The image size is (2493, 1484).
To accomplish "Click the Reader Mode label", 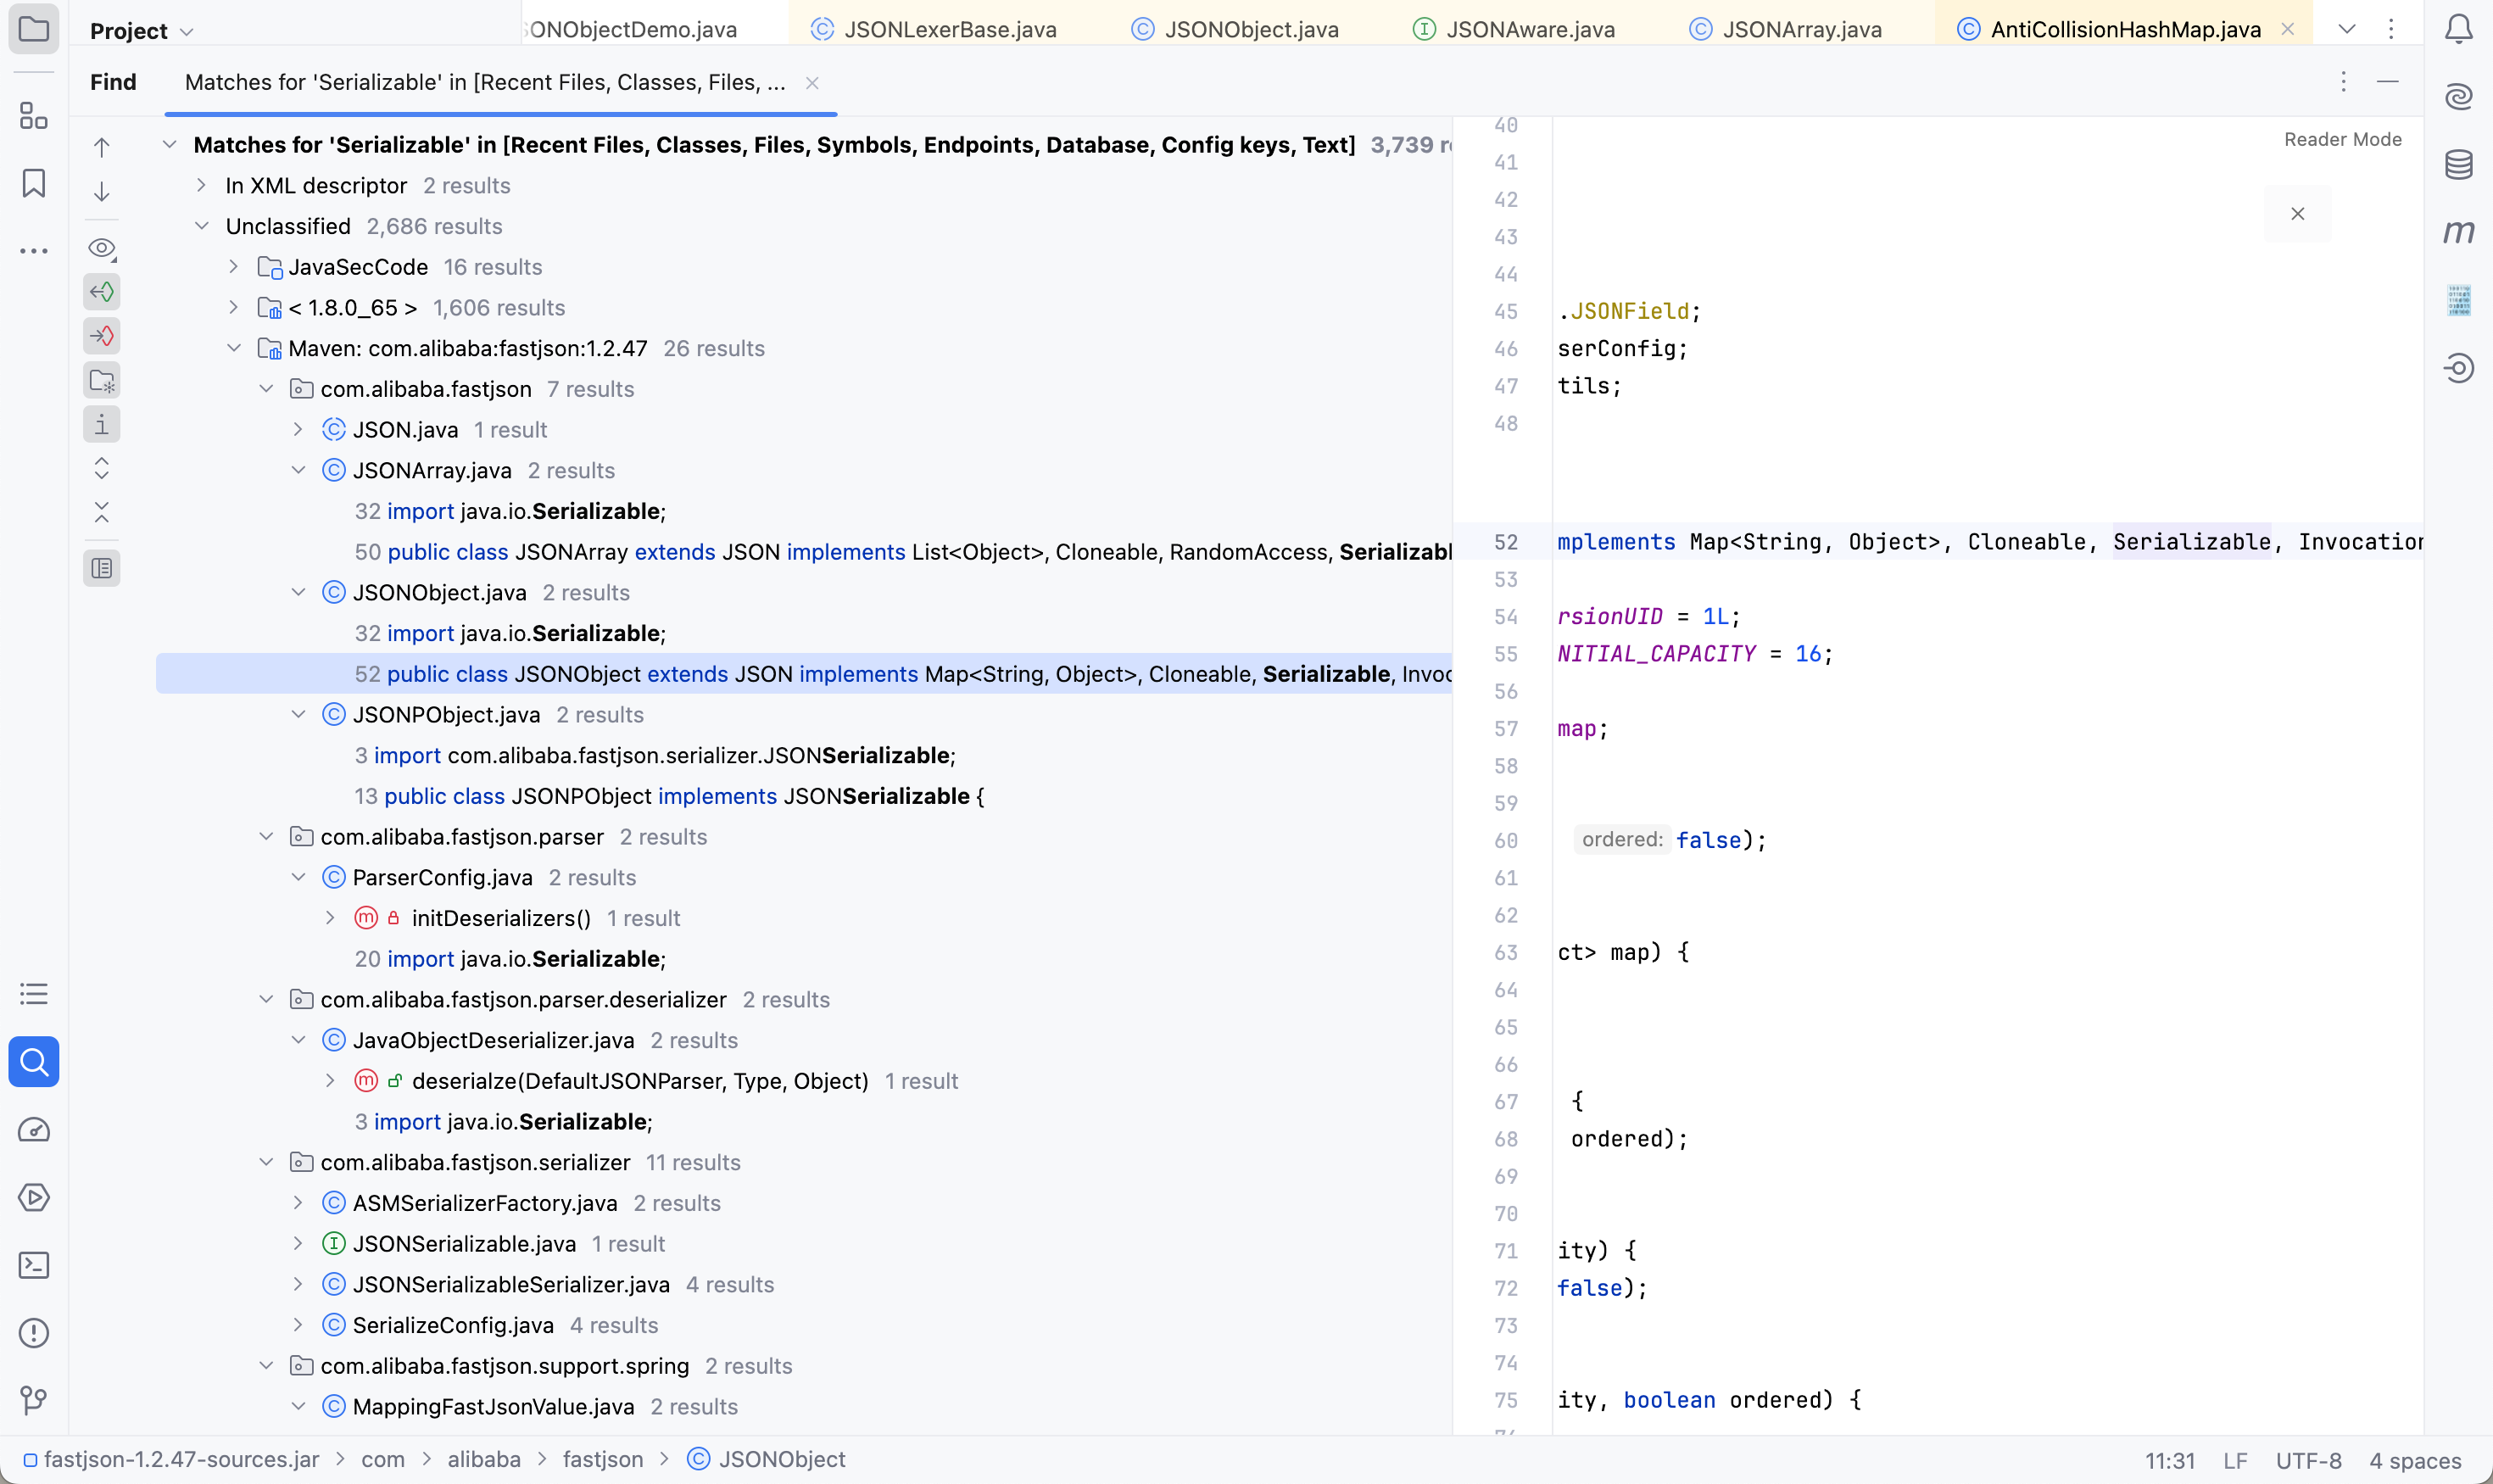I will pyautogui.click(x=2342, y=139).
